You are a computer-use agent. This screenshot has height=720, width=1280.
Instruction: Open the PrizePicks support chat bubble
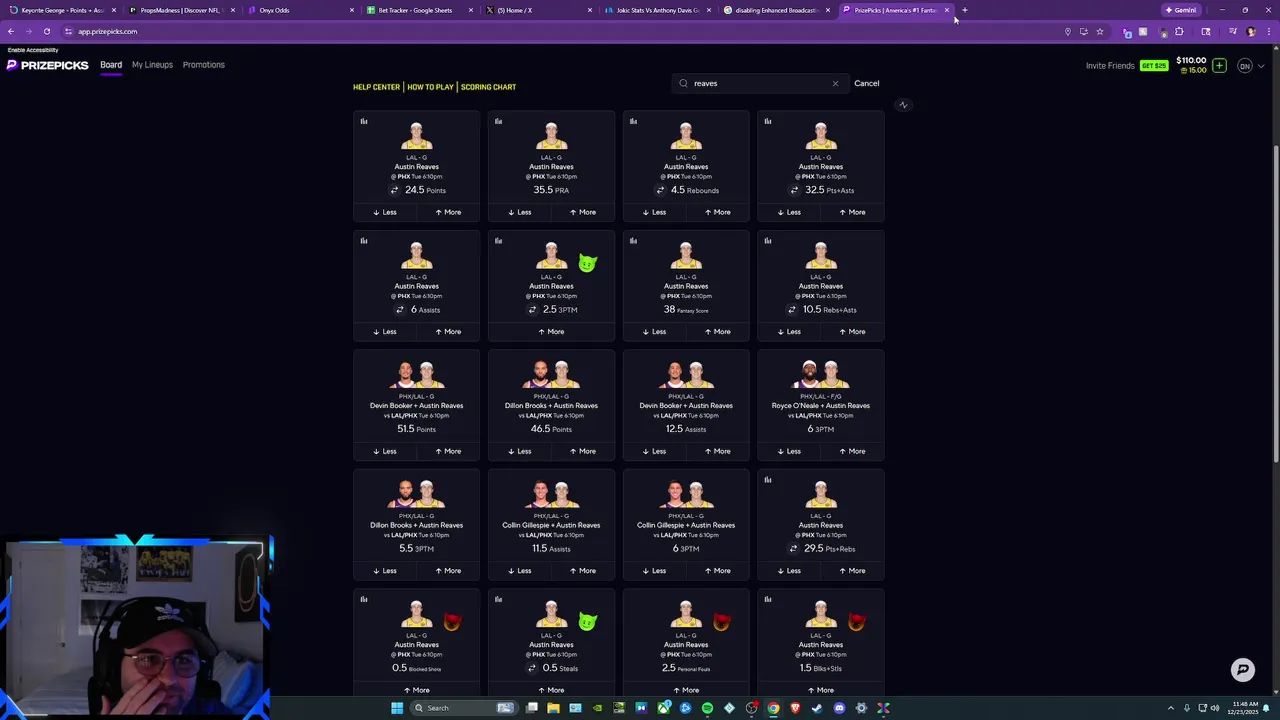(1243, 670)
